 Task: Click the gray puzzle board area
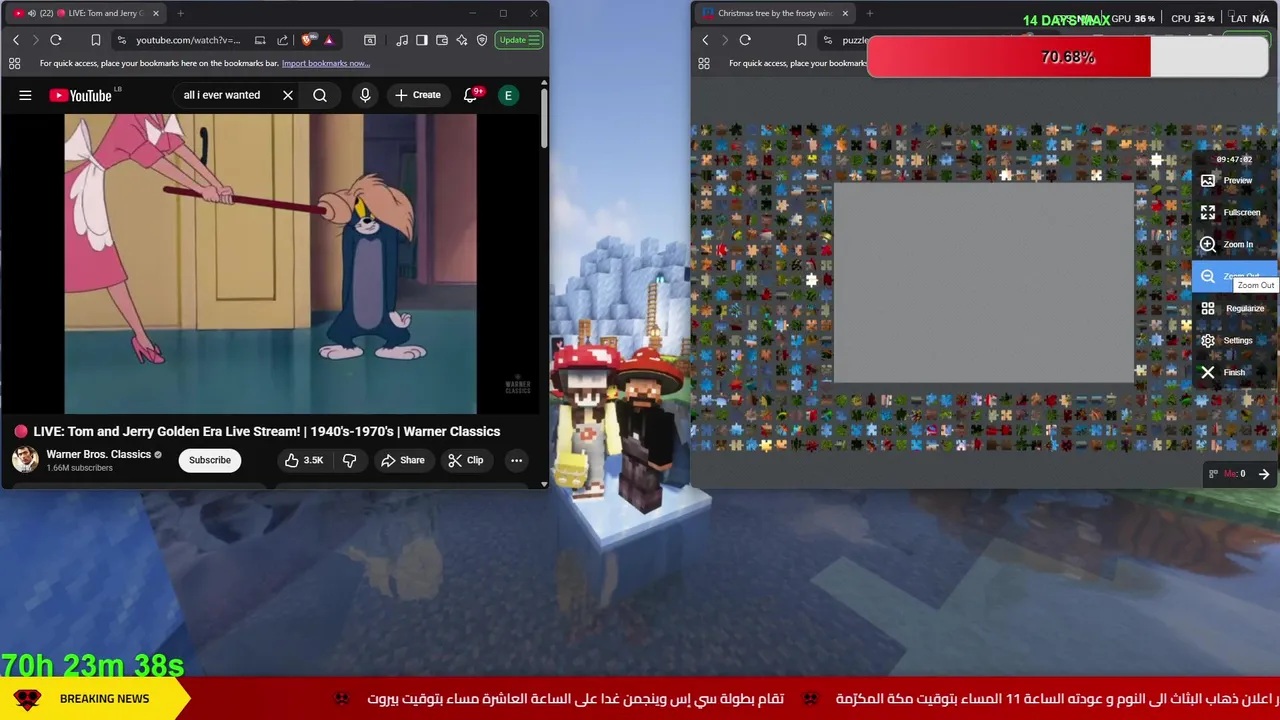coord(984,283)
